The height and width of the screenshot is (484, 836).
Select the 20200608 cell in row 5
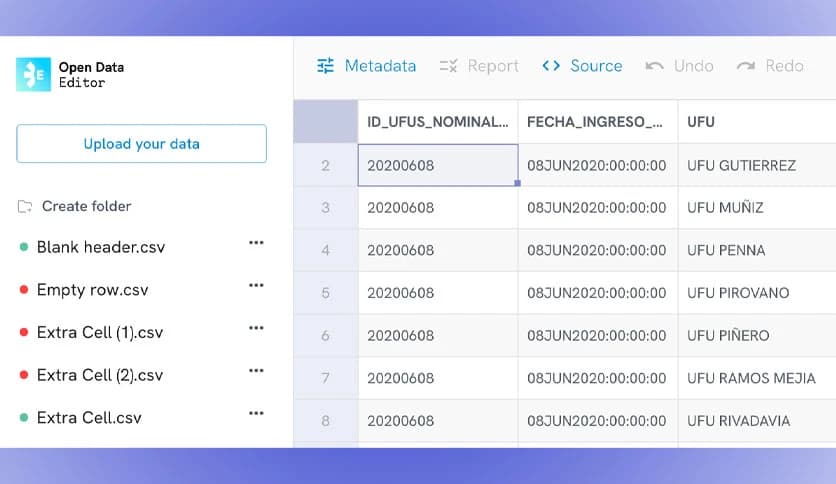(x=438, y=293)
